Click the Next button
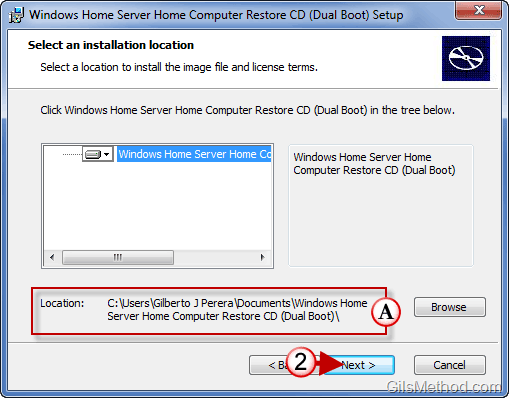Viewport: 509px width, 398px height. (358, 365)
